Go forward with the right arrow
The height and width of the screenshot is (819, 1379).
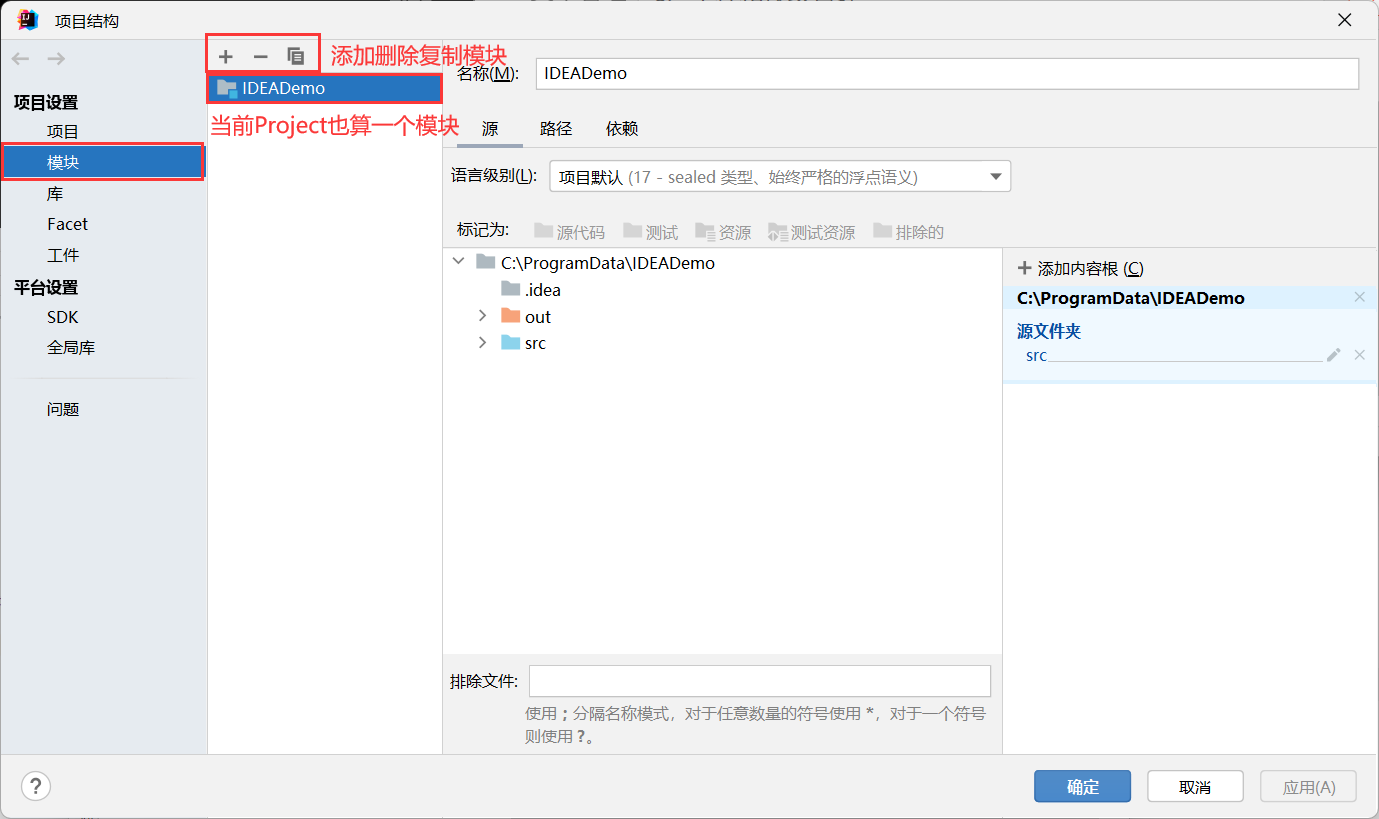[56, 59]
